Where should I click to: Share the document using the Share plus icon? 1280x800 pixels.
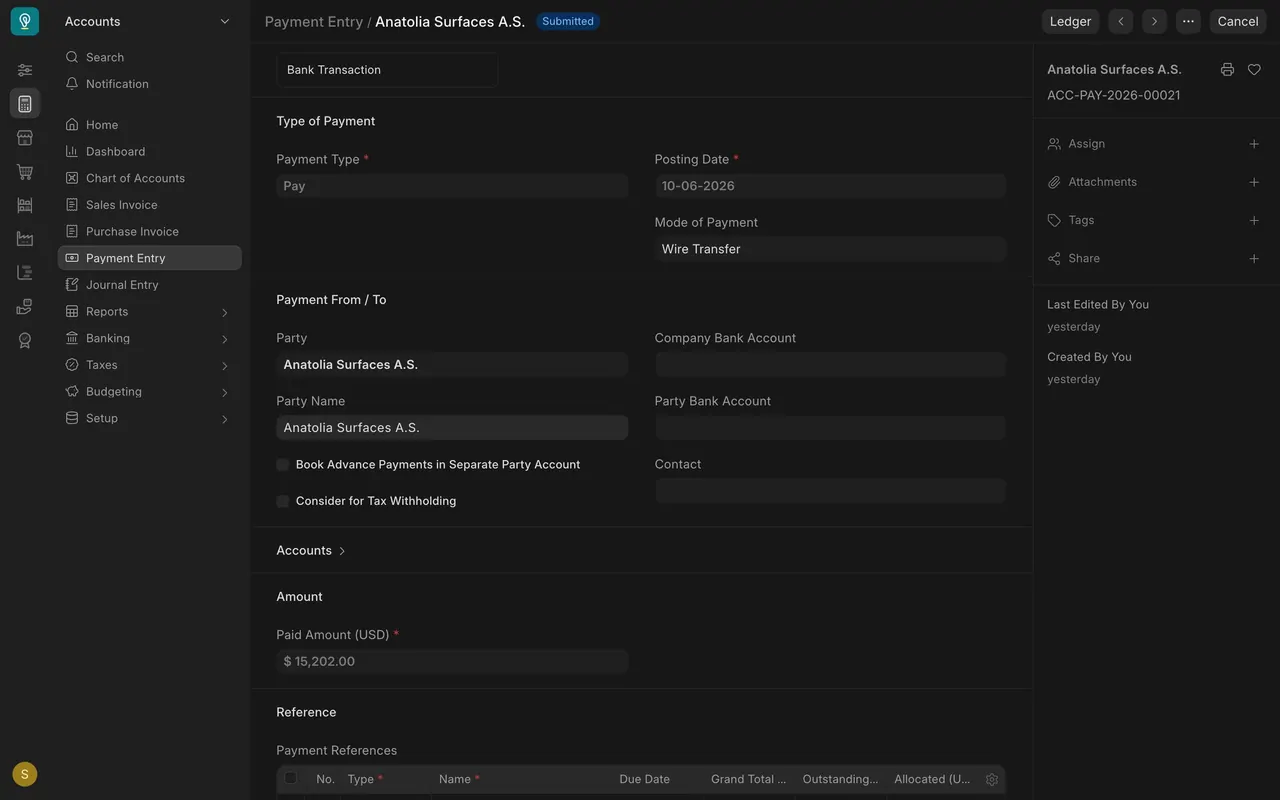click(1254, 258)
